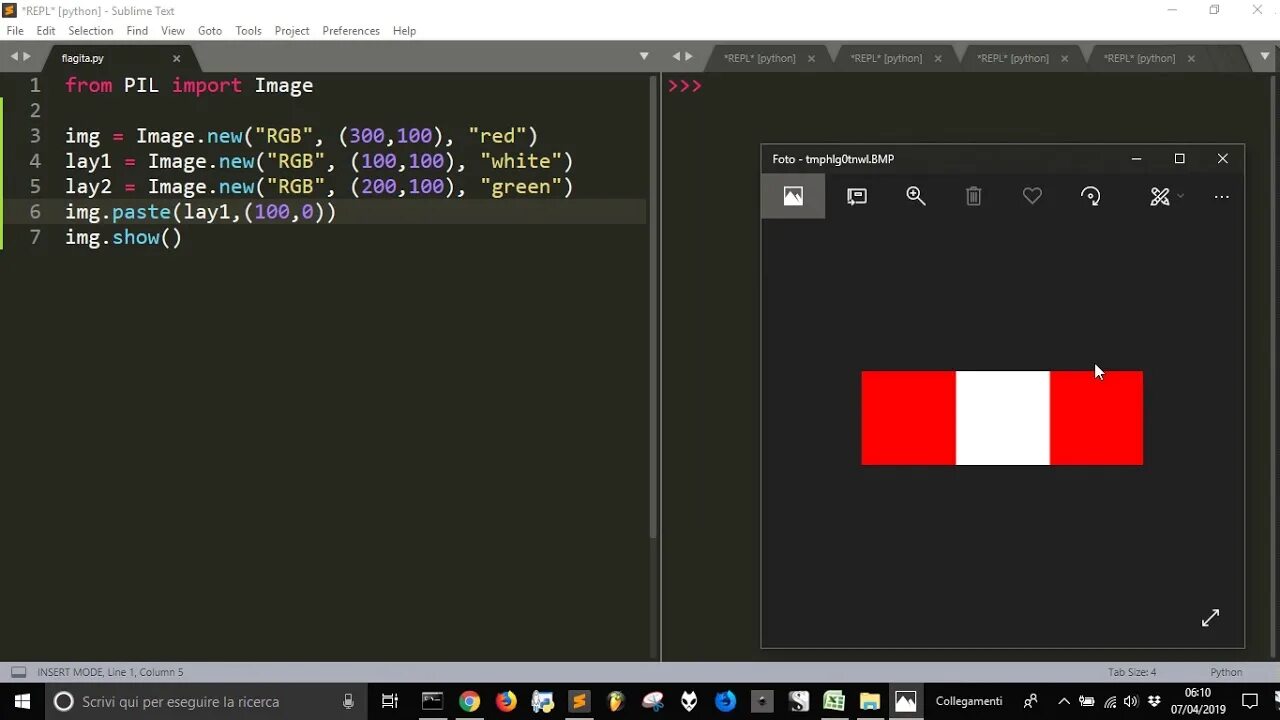This screenshot has width=1280, height=720.
Task: Click the slideshow icon in Photos toolbar
Action: coord(856,196)
